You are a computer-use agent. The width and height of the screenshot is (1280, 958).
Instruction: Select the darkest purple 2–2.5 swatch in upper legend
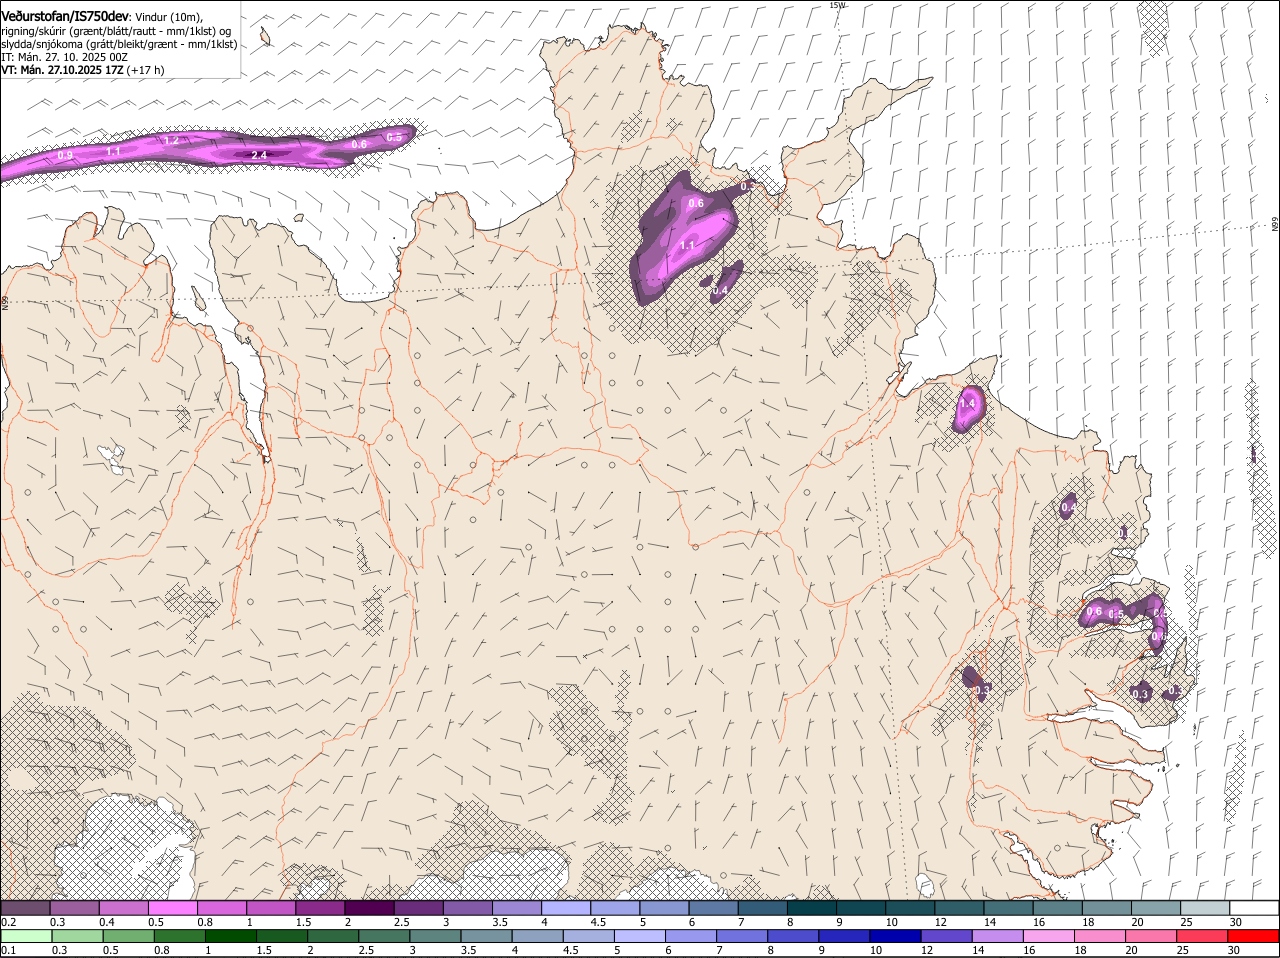369,908
